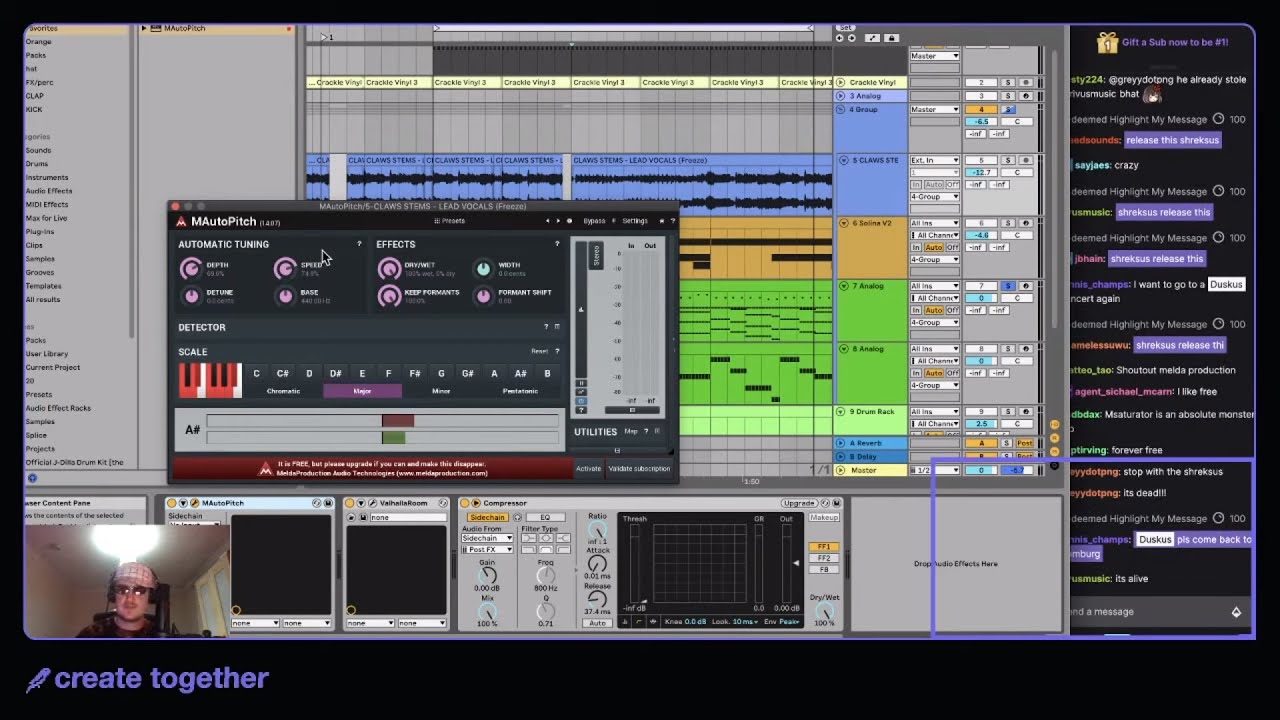This screenshot has height=720, width=1280.
Task: Click the Compressor Ratio knob
Action: pos(597,530)
